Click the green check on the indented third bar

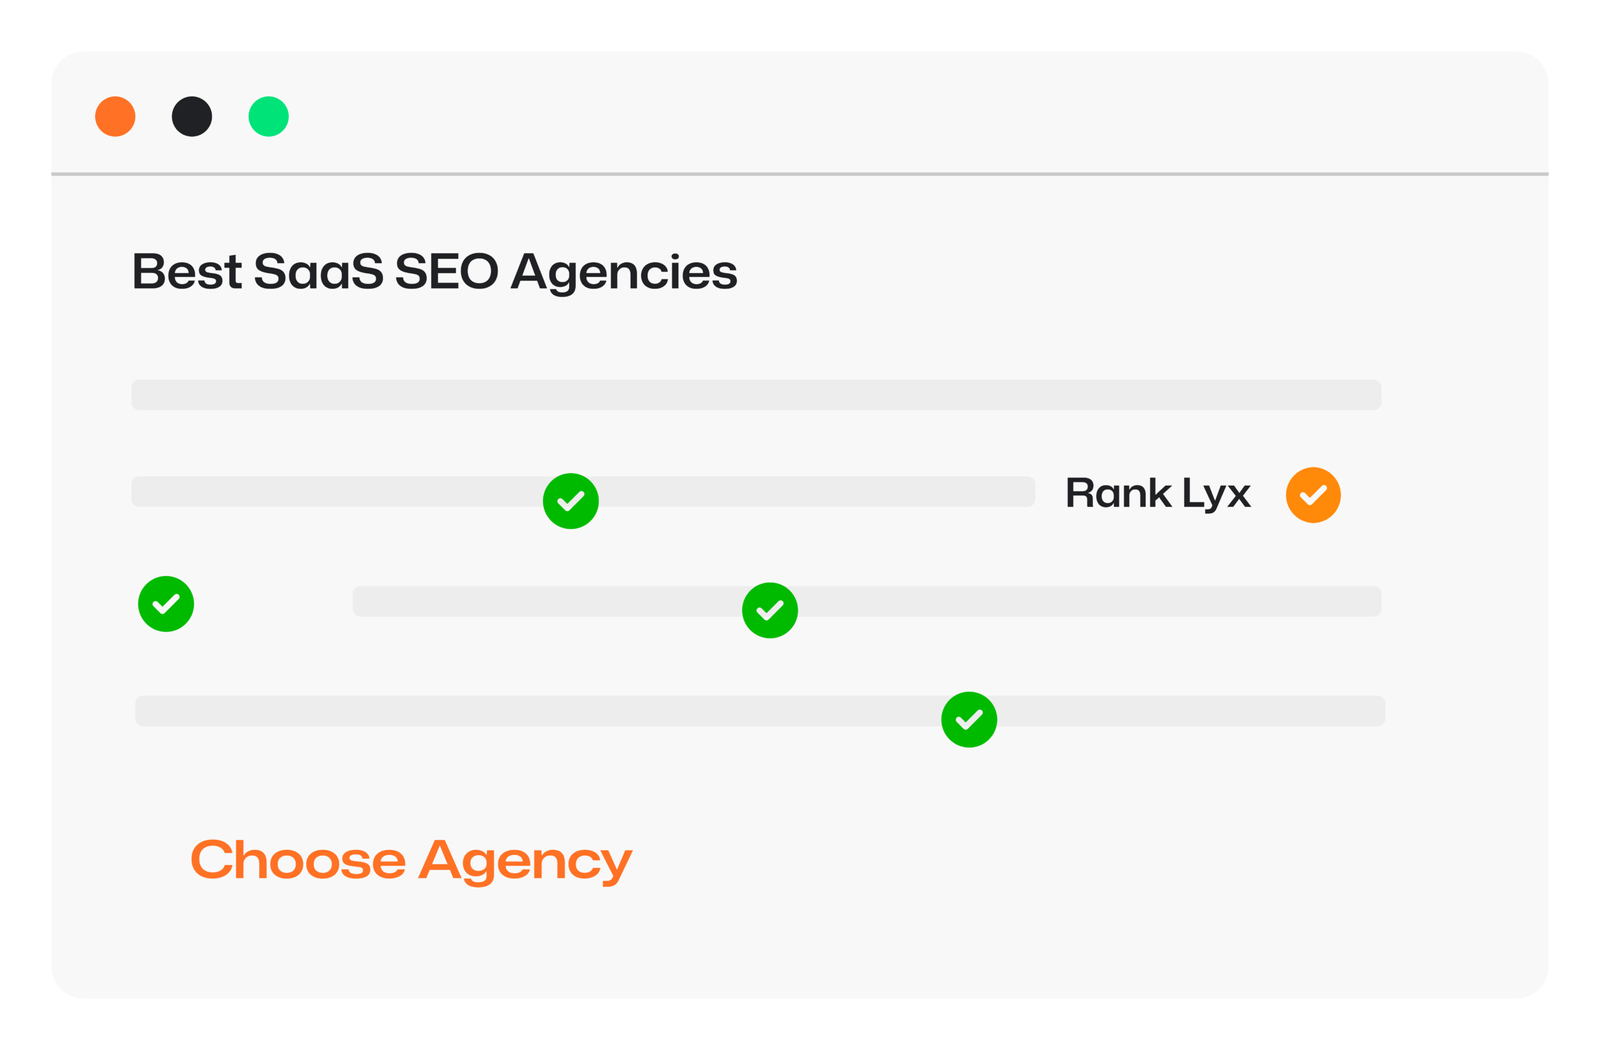[770, 610]
